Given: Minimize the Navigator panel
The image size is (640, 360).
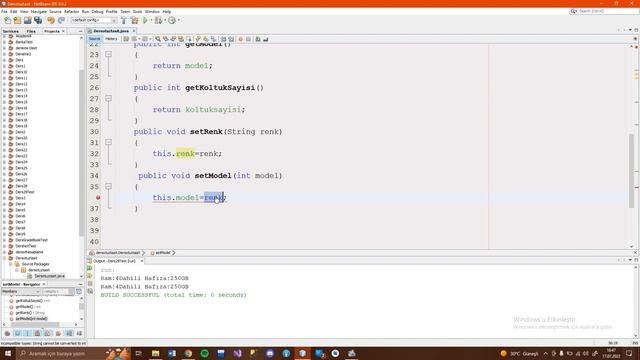Looking at the screenshot, I should (80, 284).
